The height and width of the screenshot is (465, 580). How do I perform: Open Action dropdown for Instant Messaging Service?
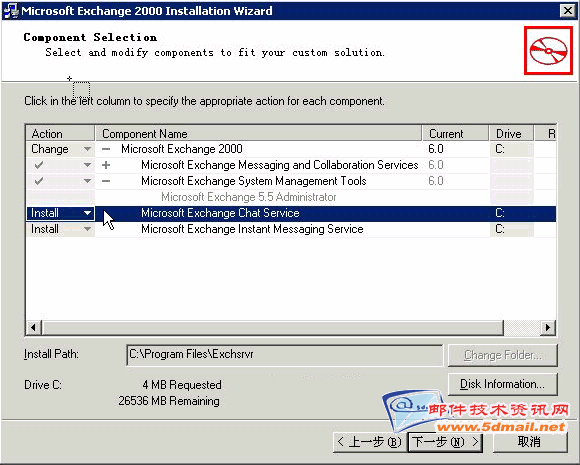[x=87, y=229]
